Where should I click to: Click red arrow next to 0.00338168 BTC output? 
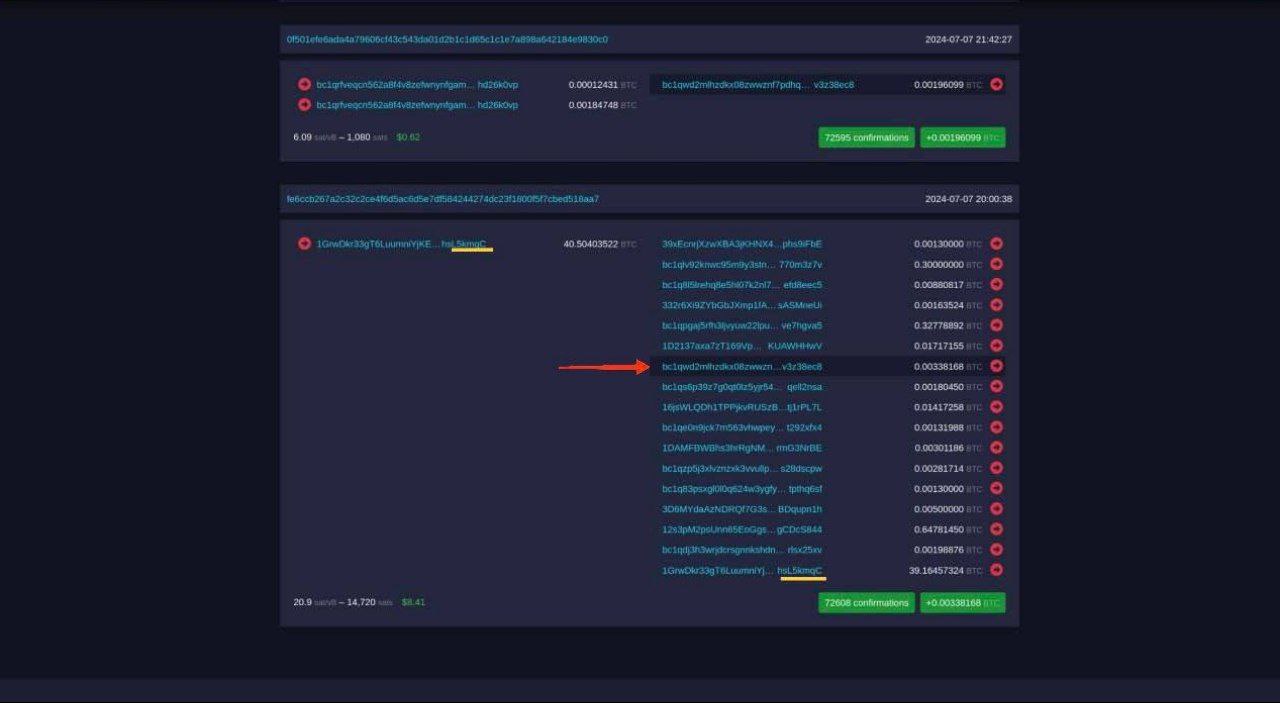(x=996, y=366)
